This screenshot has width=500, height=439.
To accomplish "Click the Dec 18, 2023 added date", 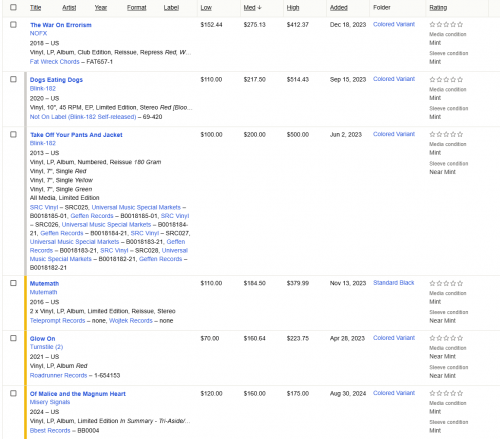I will coord(348,25).
